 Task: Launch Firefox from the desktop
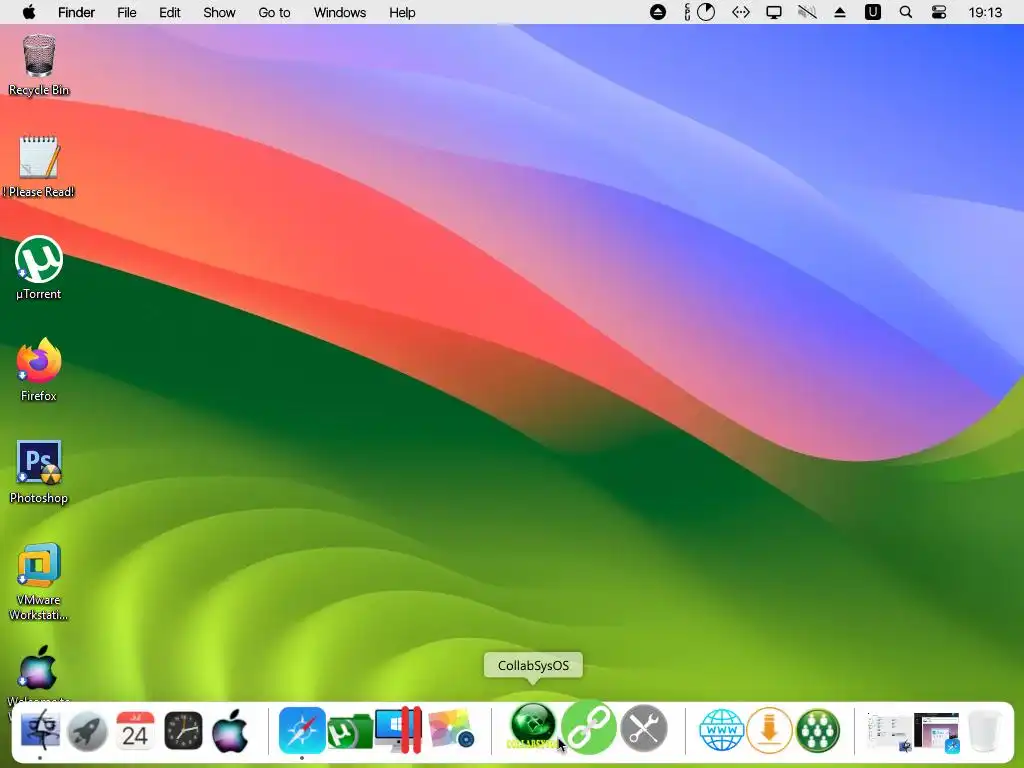coord(39,370)
